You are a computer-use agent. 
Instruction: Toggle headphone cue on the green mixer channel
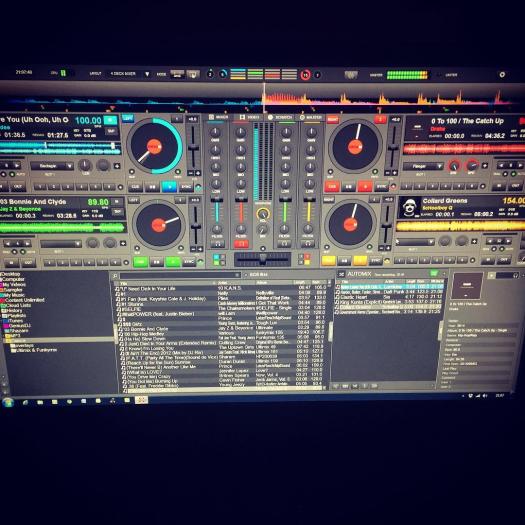click(284, 244)
